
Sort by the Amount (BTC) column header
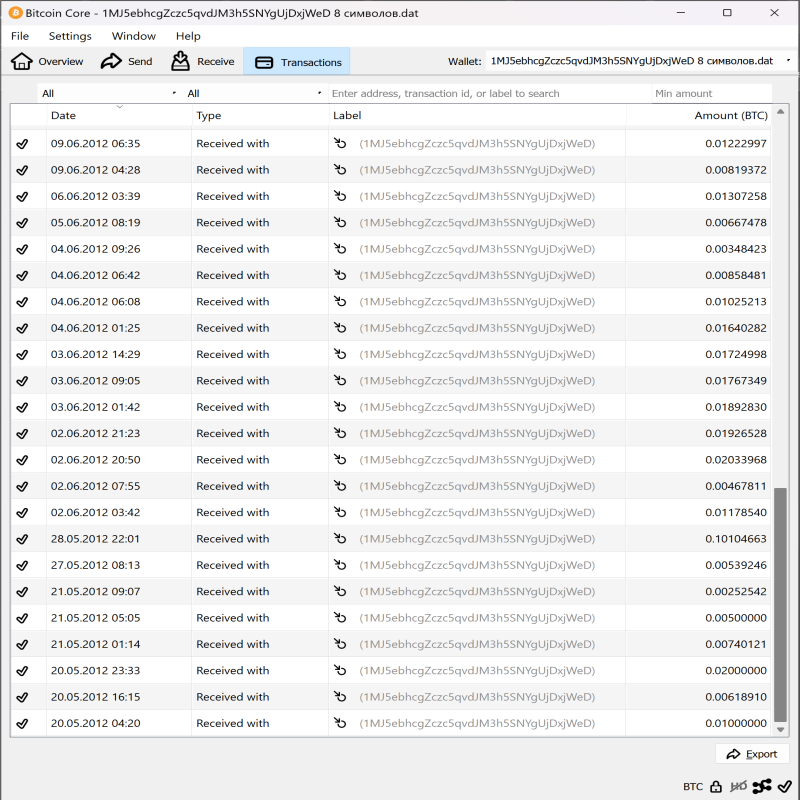tap(698, 115)
